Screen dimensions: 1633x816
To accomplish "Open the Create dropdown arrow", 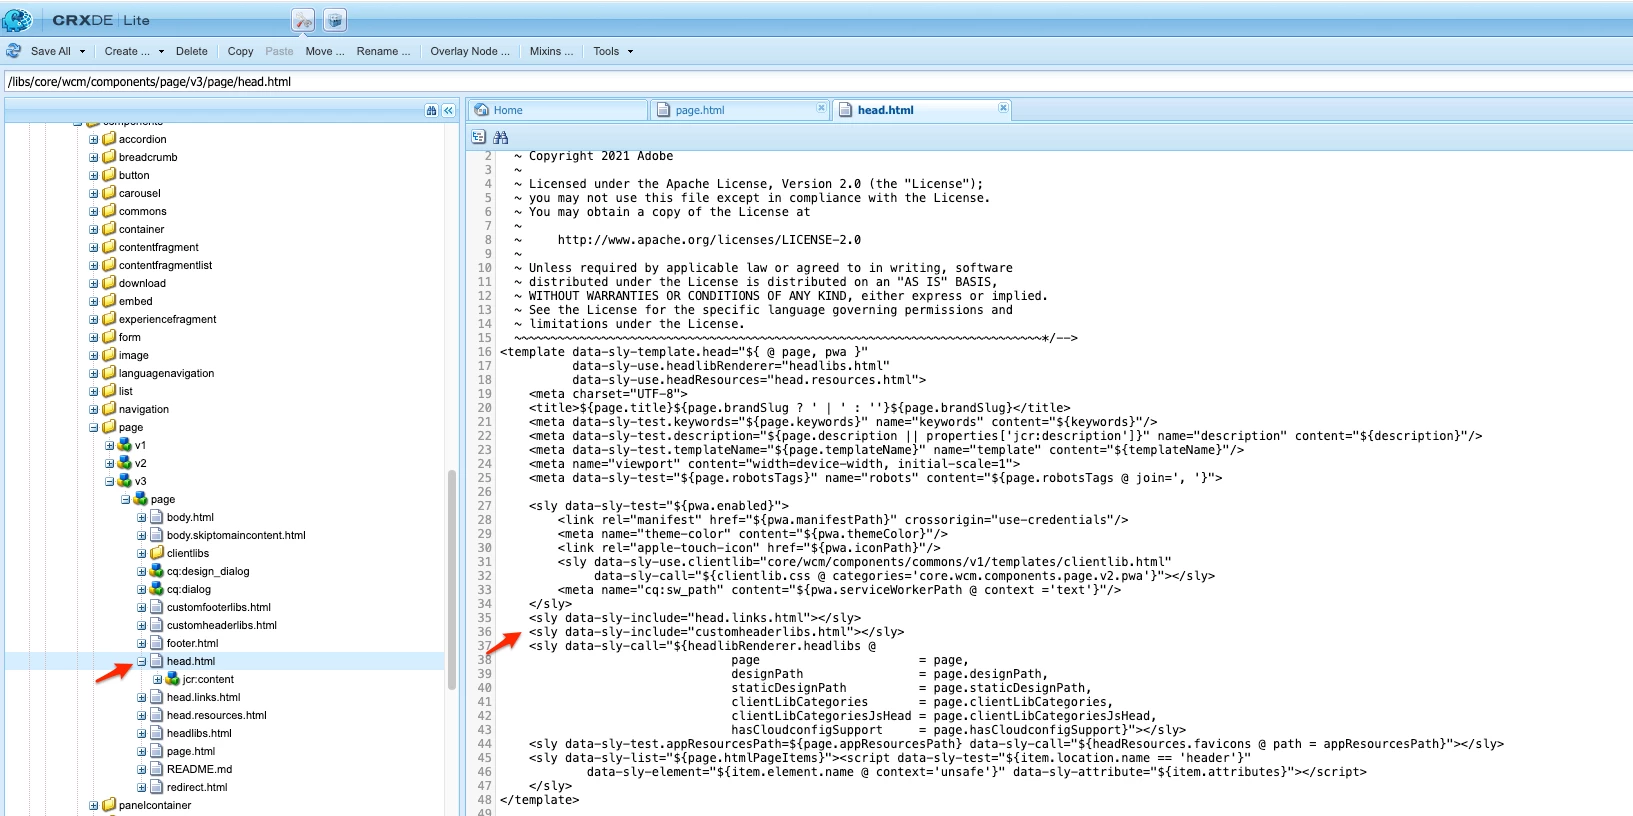I will [161, 51].
